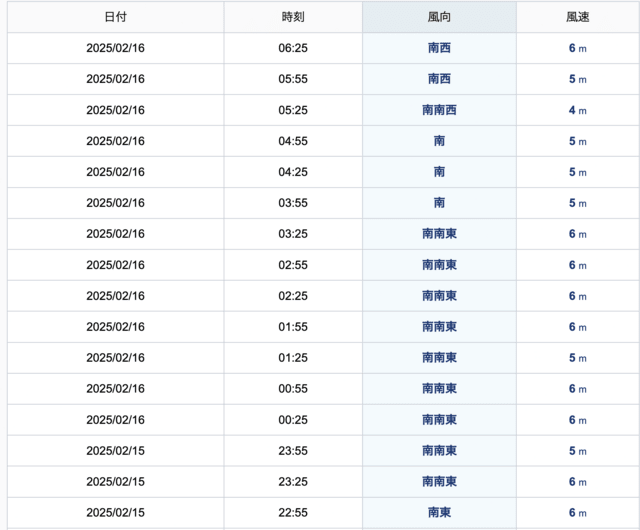640x530 pixels.
Task: Click 南 wind direction at 04:55
Action: [x=439, y=141]
